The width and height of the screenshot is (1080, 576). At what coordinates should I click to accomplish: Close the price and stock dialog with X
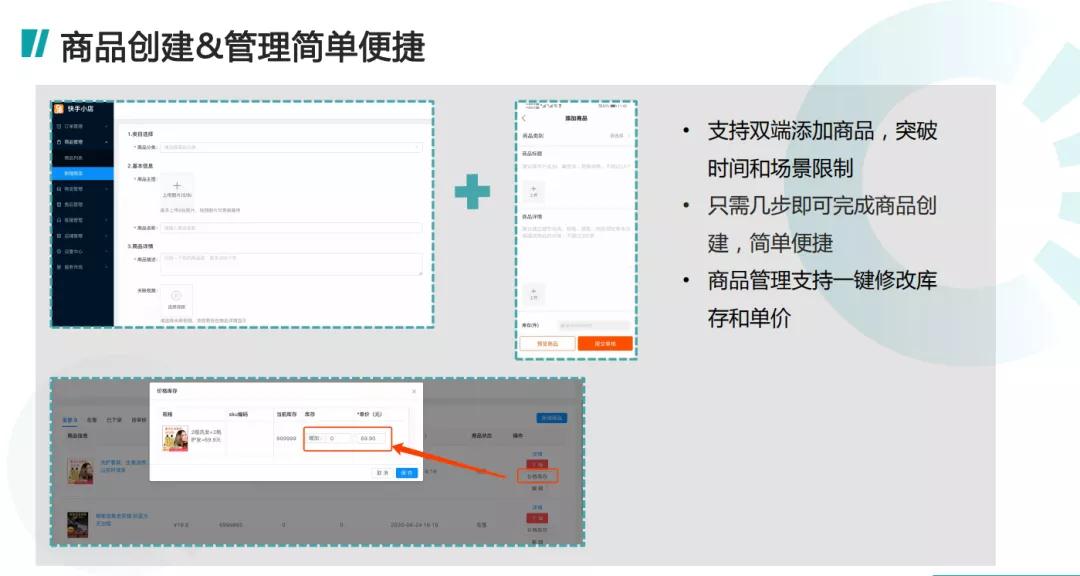click(x=414, y=391)
